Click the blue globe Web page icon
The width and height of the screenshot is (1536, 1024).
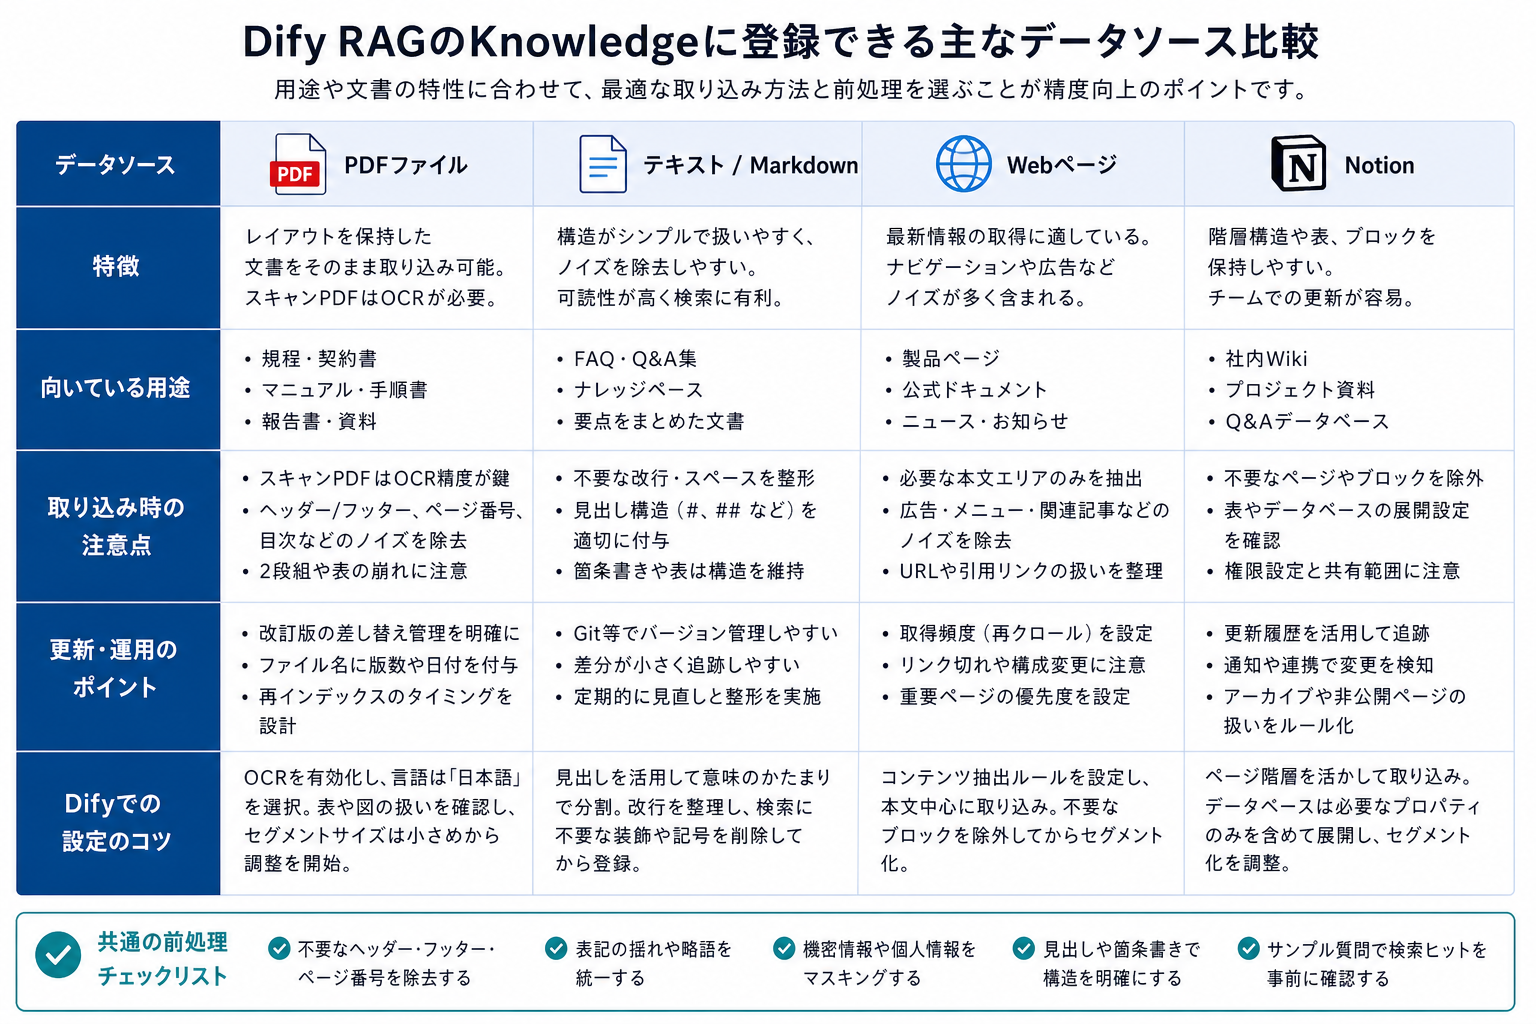pyautogui.click(x=964, y=164)
